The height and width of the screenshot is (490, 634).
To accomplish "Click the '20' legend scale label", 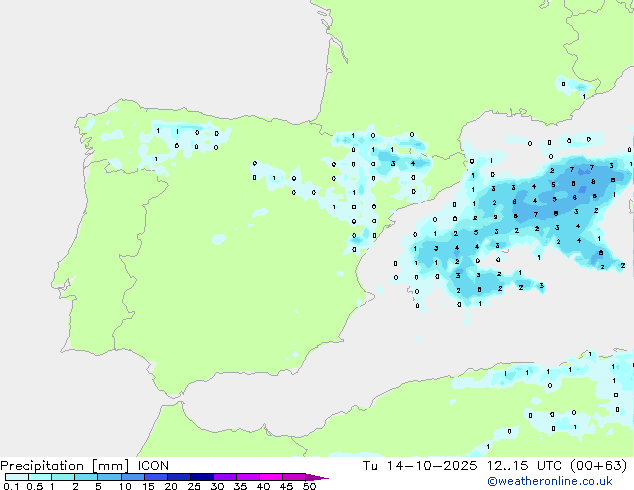I will (171, 486).
